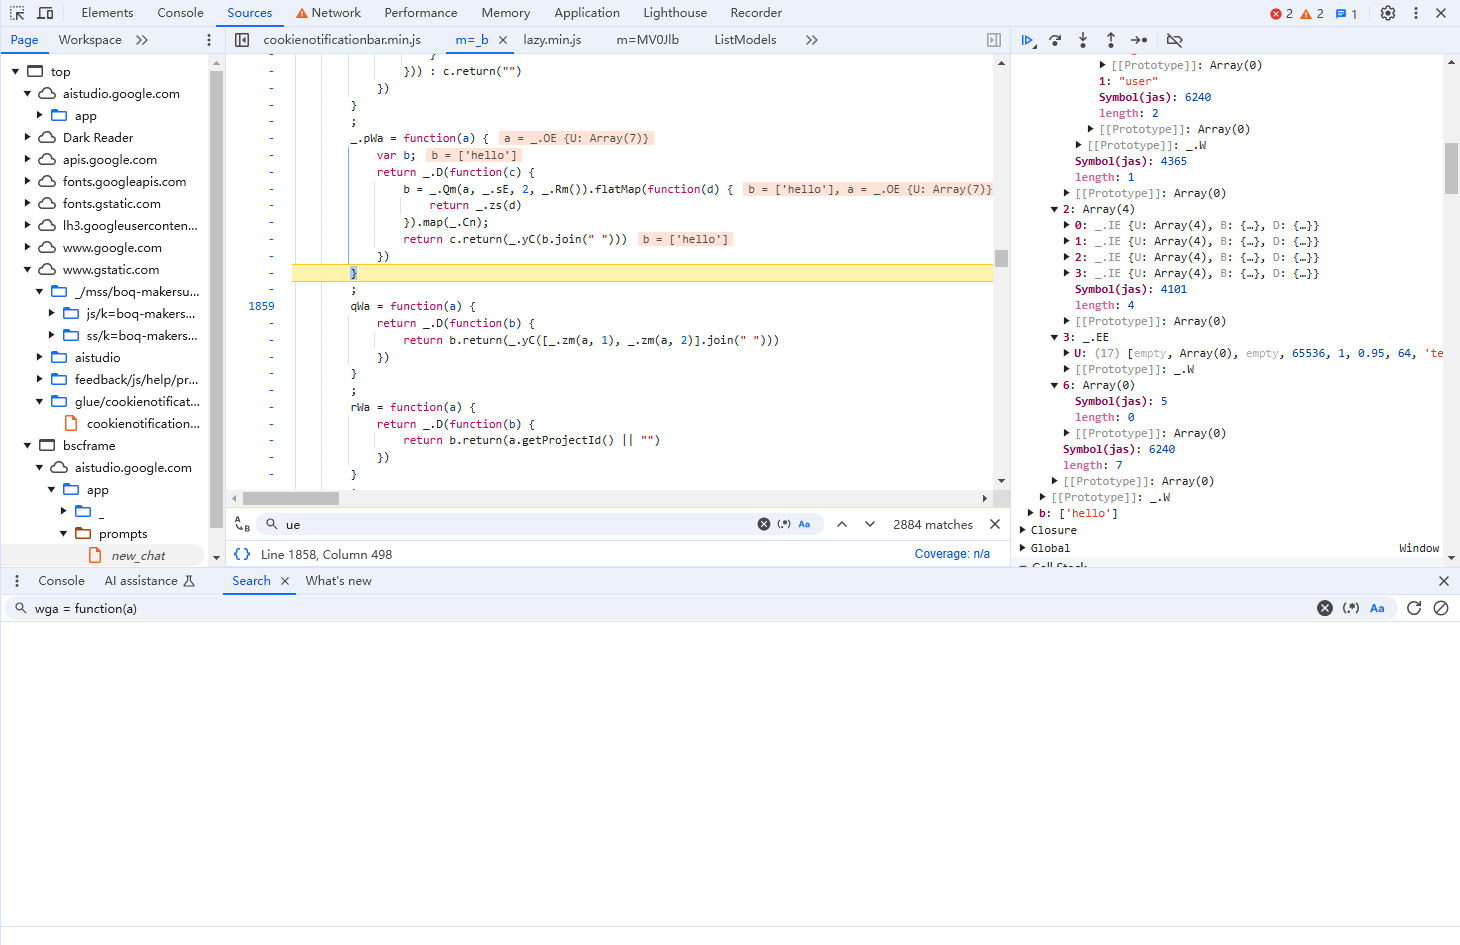
Task: Step into next function call
Action: pos(1083,40)
